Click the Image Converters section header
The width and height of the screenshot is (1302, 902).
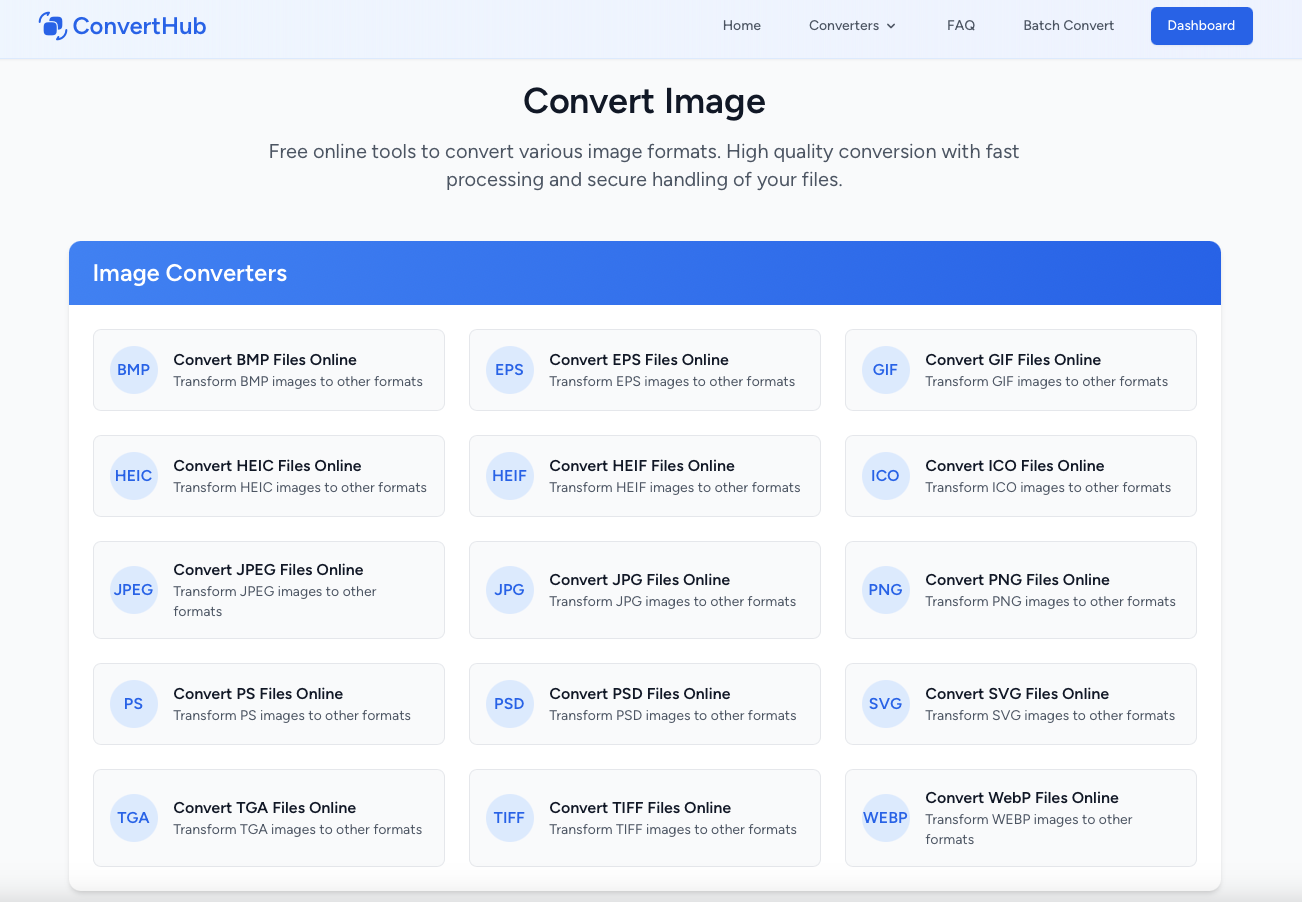(x=645, y=273)
